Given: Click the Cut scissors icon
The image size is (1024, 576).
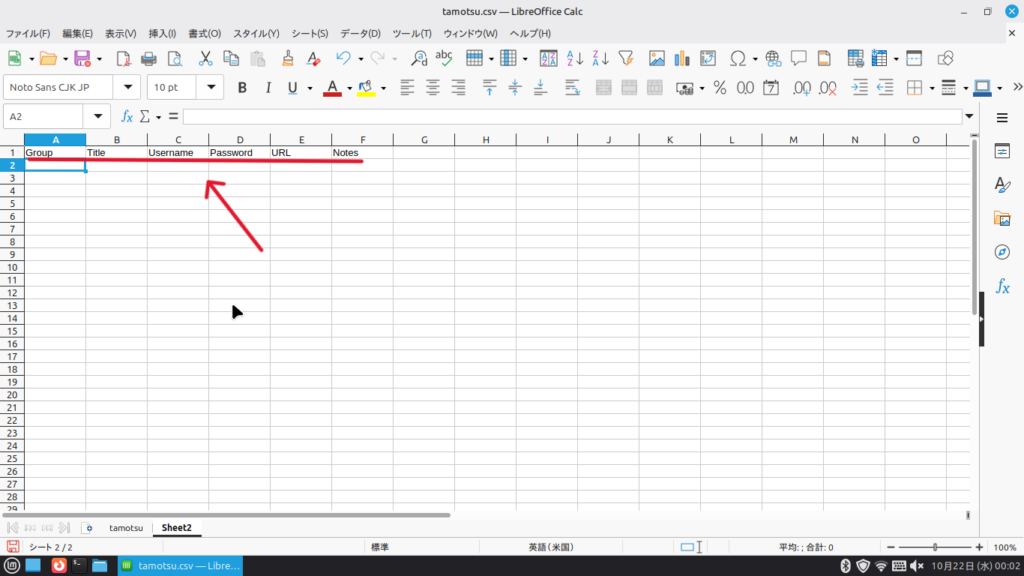Looking at the screenshot, I should coord(205,58).
